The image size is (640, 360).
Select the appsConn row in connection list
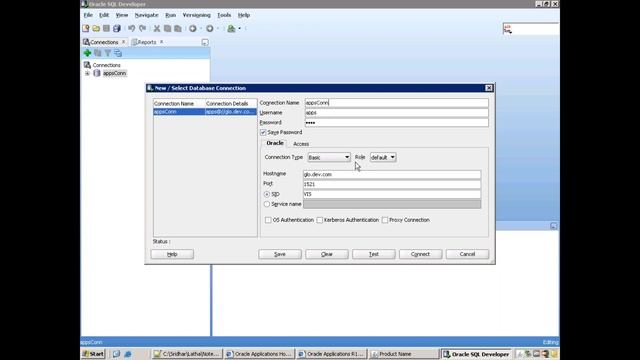[205, 111]
